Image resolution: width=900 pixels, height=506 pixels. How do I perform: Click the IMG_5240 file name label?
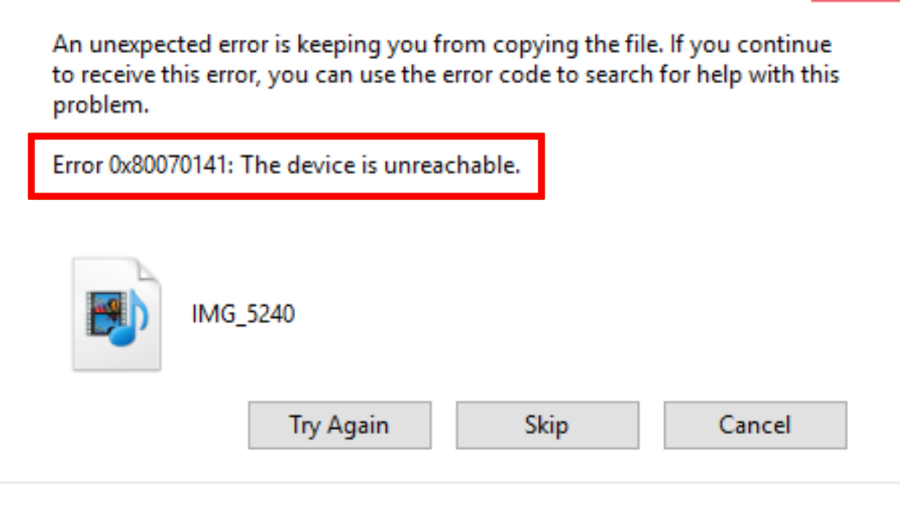243,314
